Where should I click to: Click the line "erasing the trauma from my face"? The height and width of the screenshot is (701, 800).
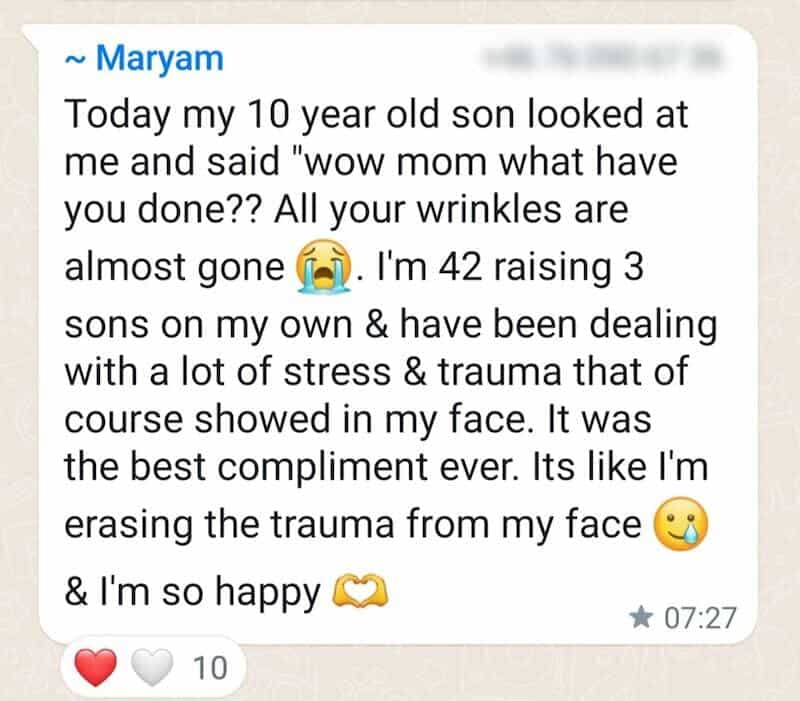(x=350, y=526)
